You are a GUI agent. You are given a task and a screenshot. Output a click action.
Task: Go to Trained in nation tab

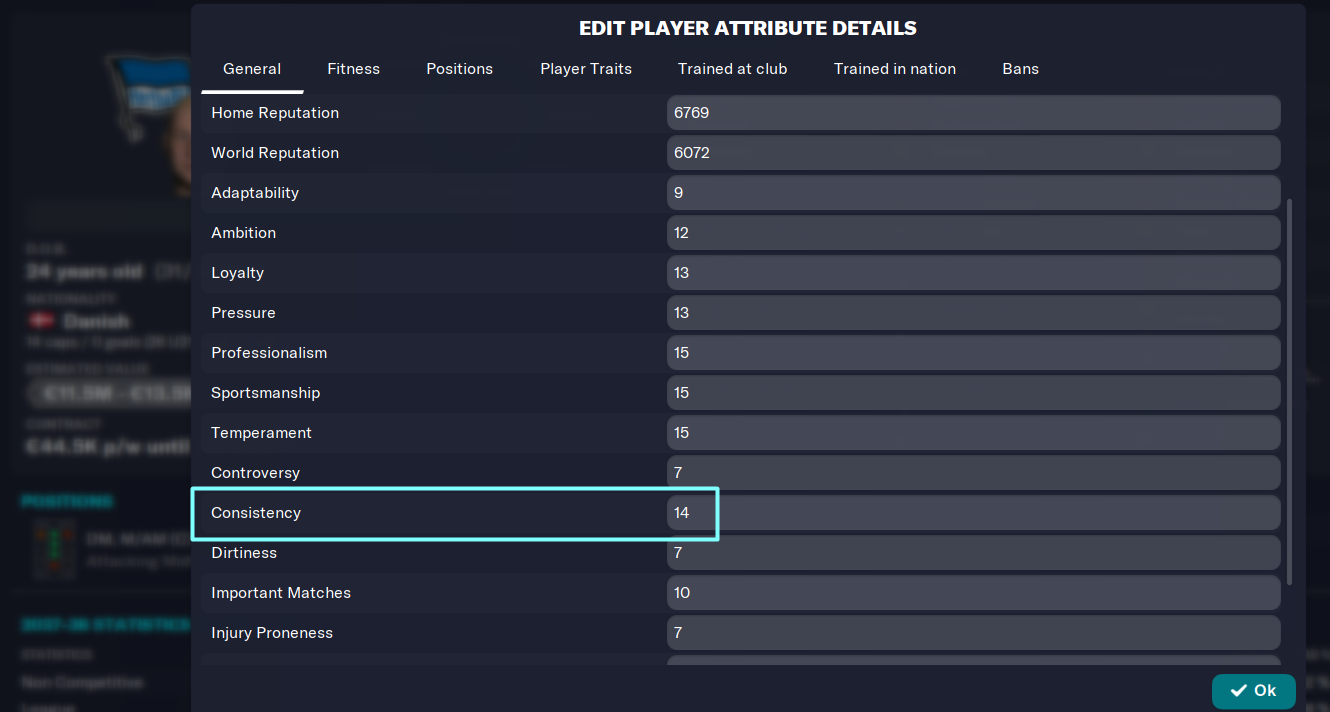[x=895, y=69]
